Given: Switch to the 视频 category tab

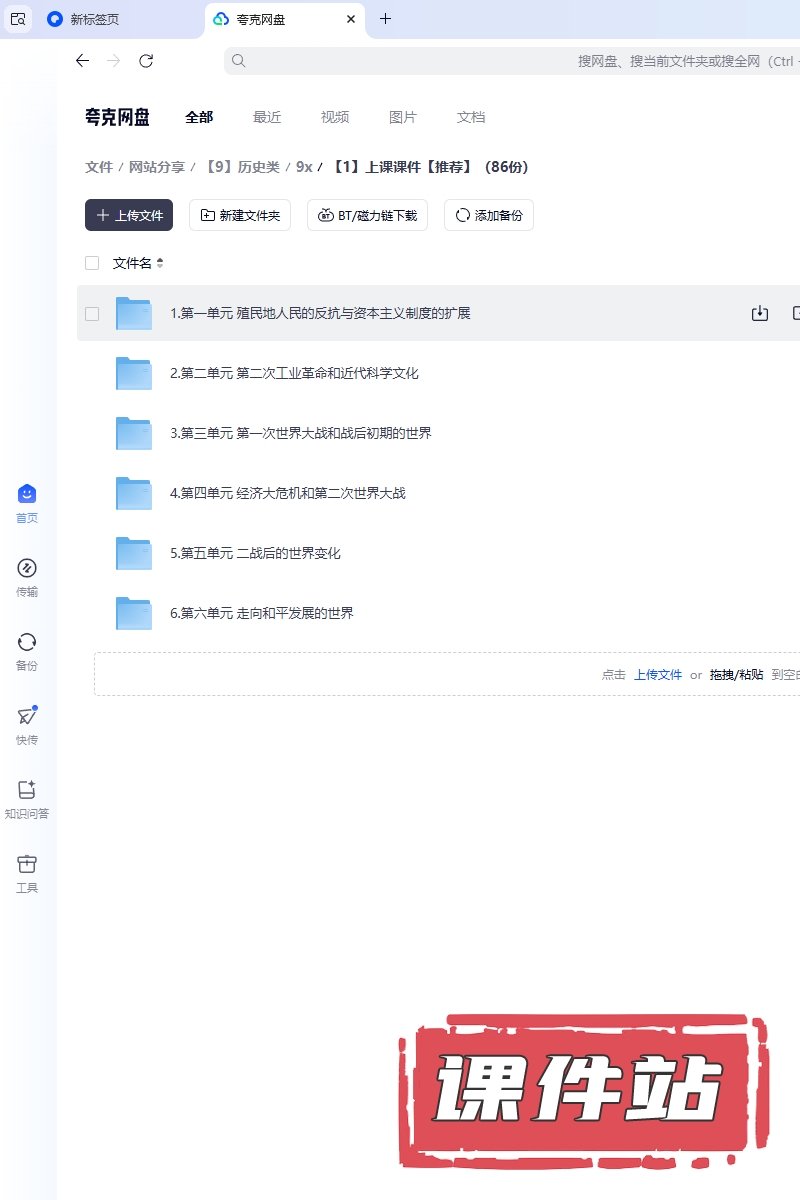Looking at the screenshot, I should (335, 117).
